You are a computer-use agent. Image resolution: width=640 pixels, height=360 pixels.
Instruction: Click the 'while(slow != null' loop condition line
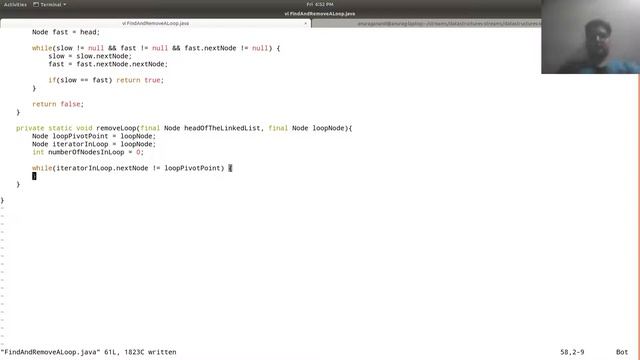coord(156,48)
